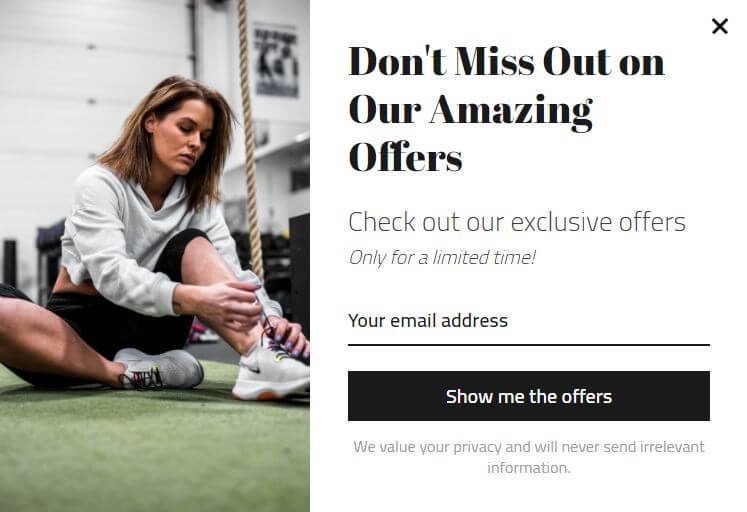Image resolution: width=747 pixels, height=512 pixels.
Task: Click the white sneaker being laced up
Action: tap(270, 371)
